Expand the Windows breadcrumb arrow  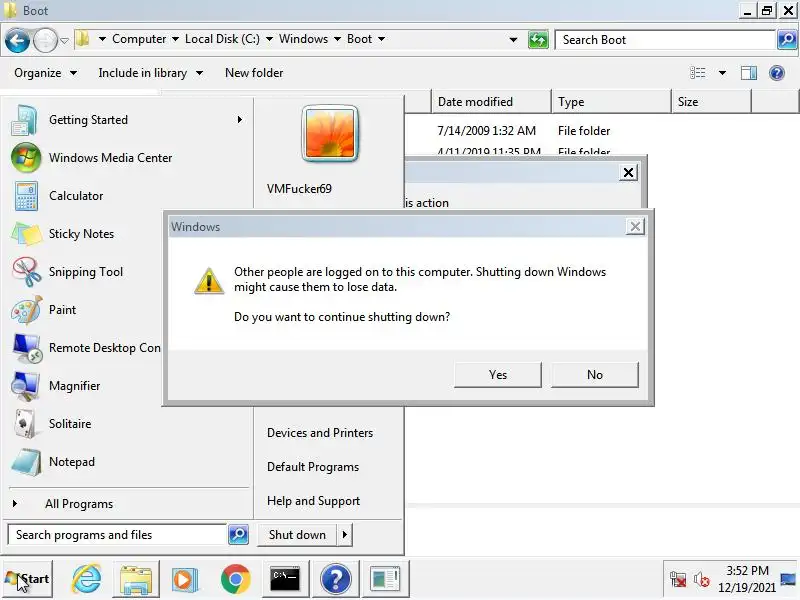(x=337, y=39)
